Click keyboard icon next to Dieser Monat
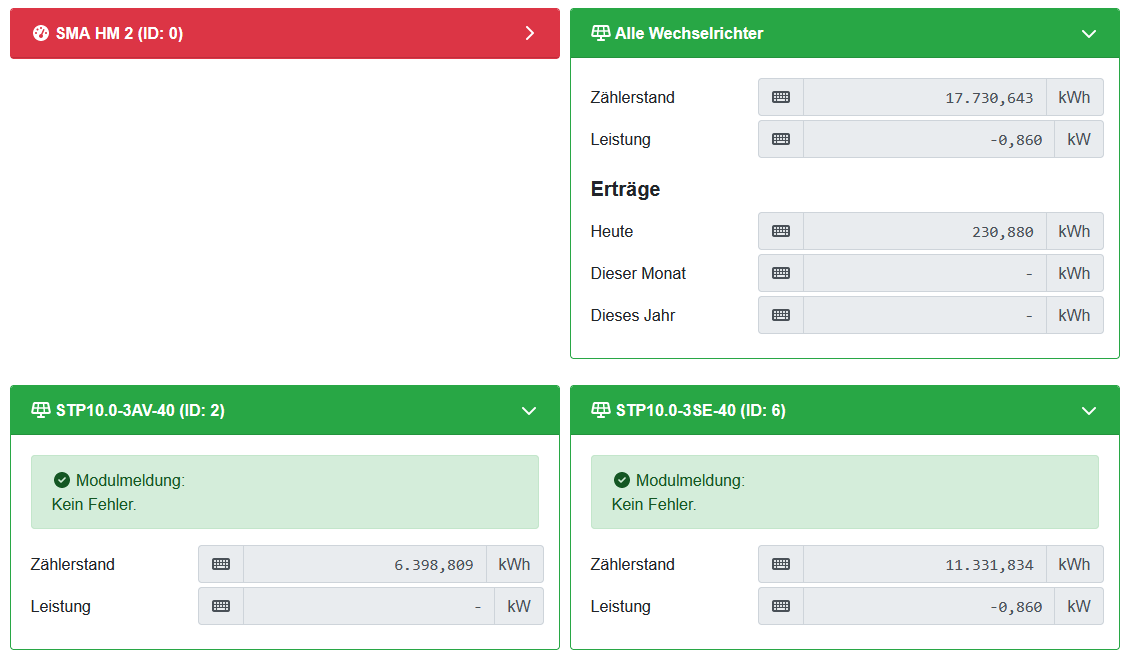Viewport: 1137px width, 661px height. click(781, 273)
